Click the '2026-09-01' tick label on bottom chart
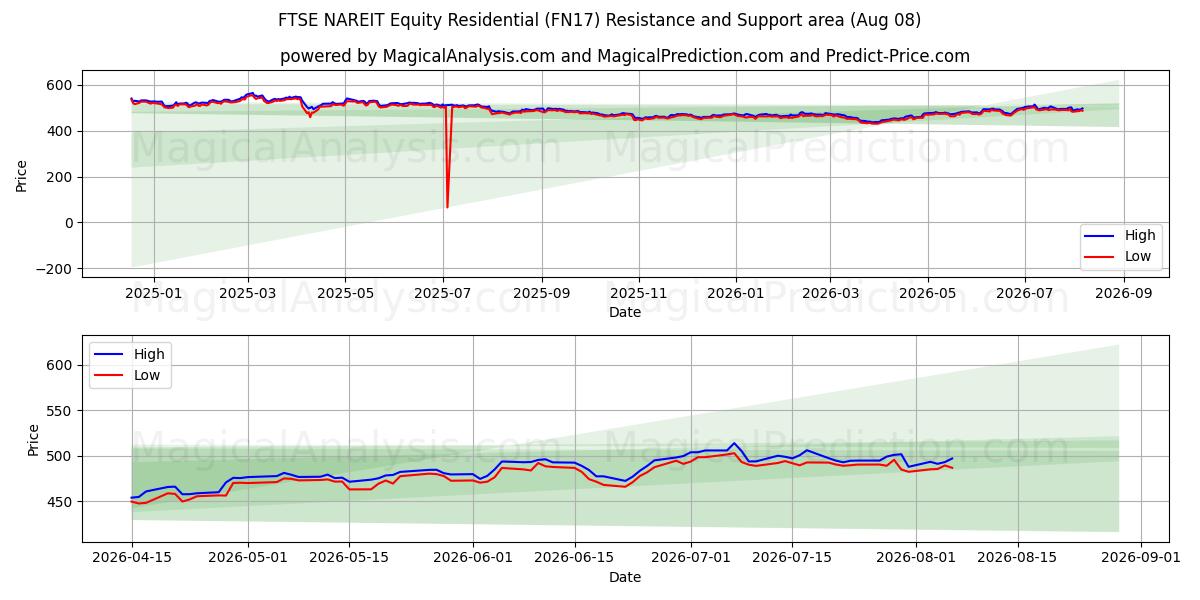This screenshot has height=600, width=1200. coord(1141,558)
